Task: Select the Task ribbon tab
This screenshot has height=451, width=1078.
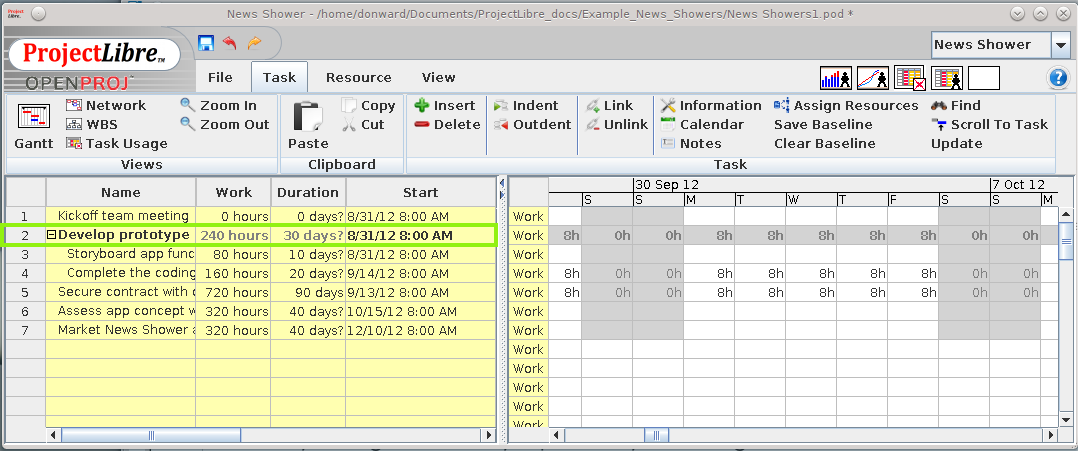Action: click(x=279, y=78)
